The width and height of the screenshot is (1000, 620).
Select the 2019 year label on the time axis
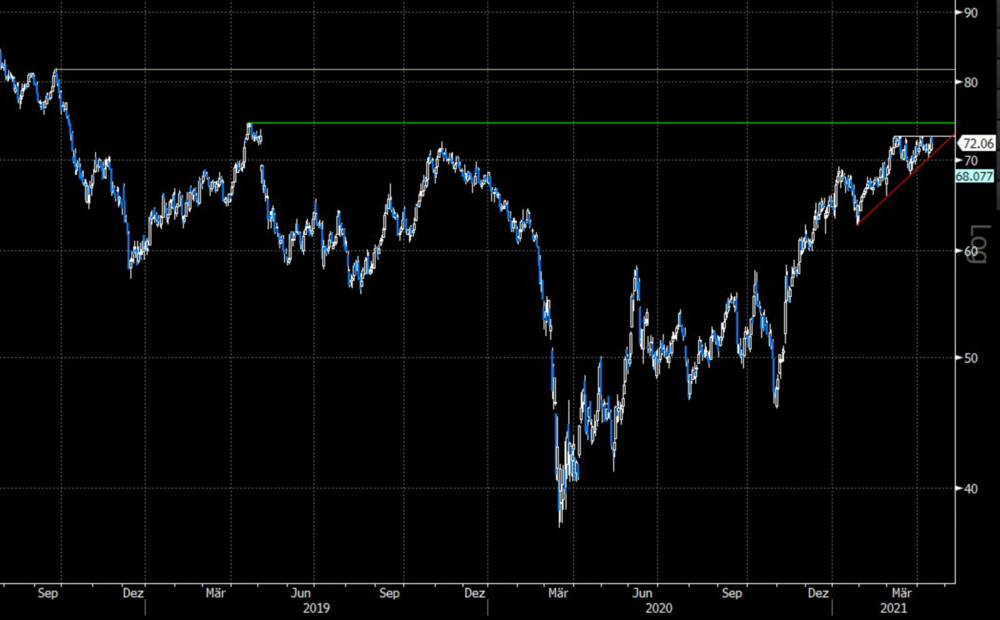316,608
